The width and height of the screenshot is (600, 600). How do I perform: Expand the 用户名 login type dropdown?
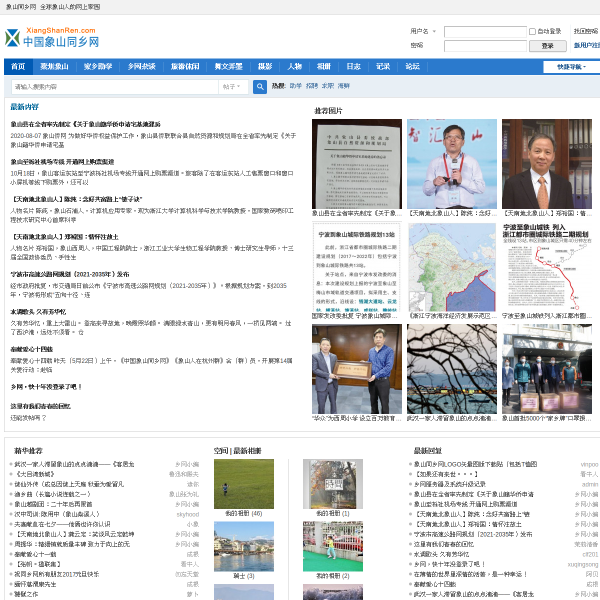pyautogui.click(x=423, y=31)
